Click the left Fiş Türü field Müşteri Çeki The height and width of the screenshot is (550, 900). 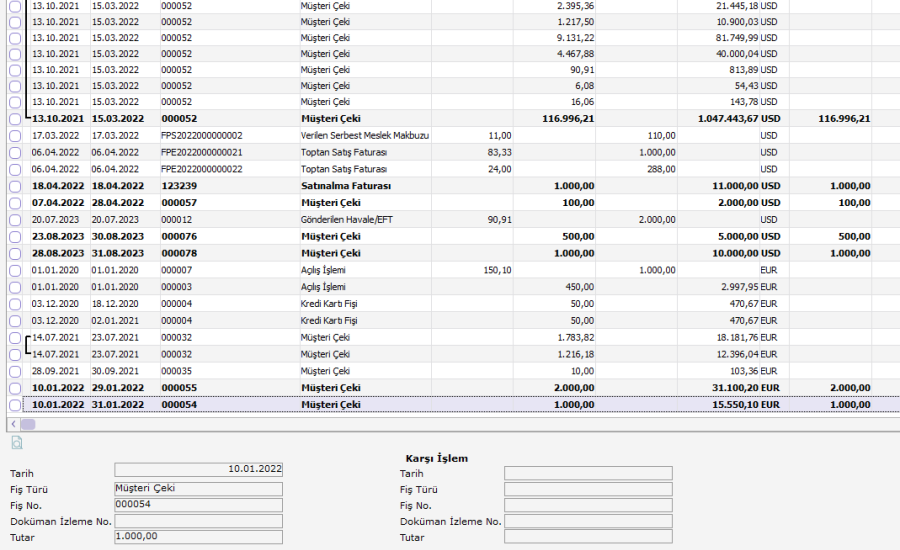point(198,489)
